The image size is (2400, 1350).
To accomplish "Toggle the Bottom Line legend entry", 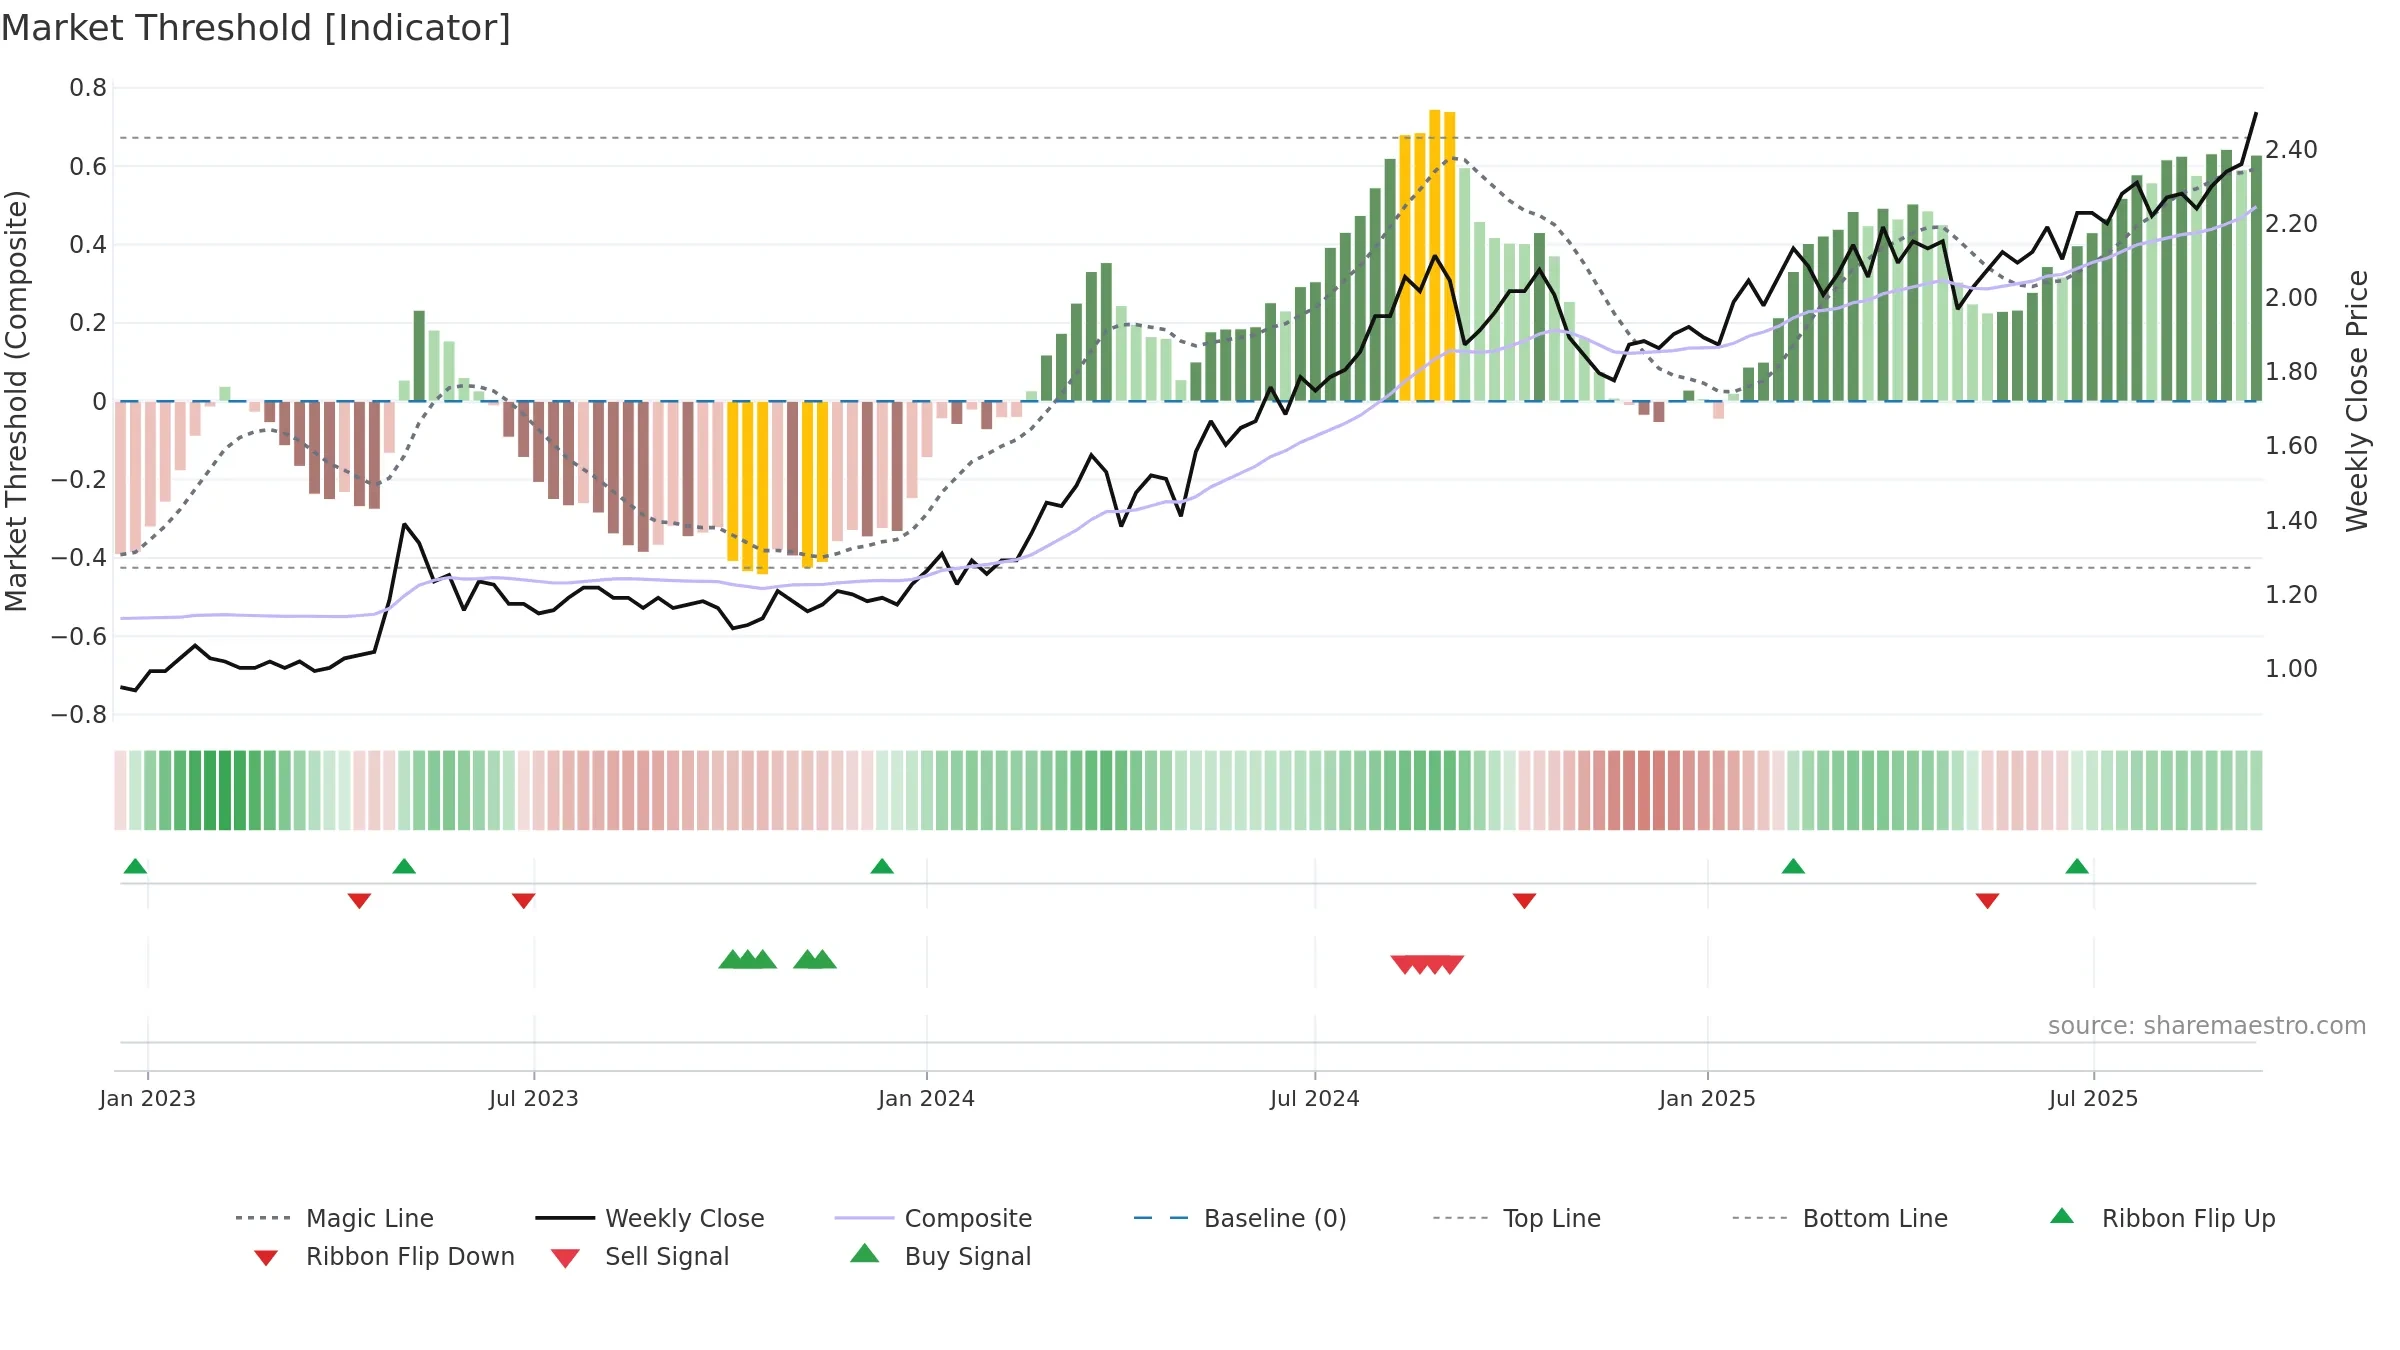I will [1840, 1218].
